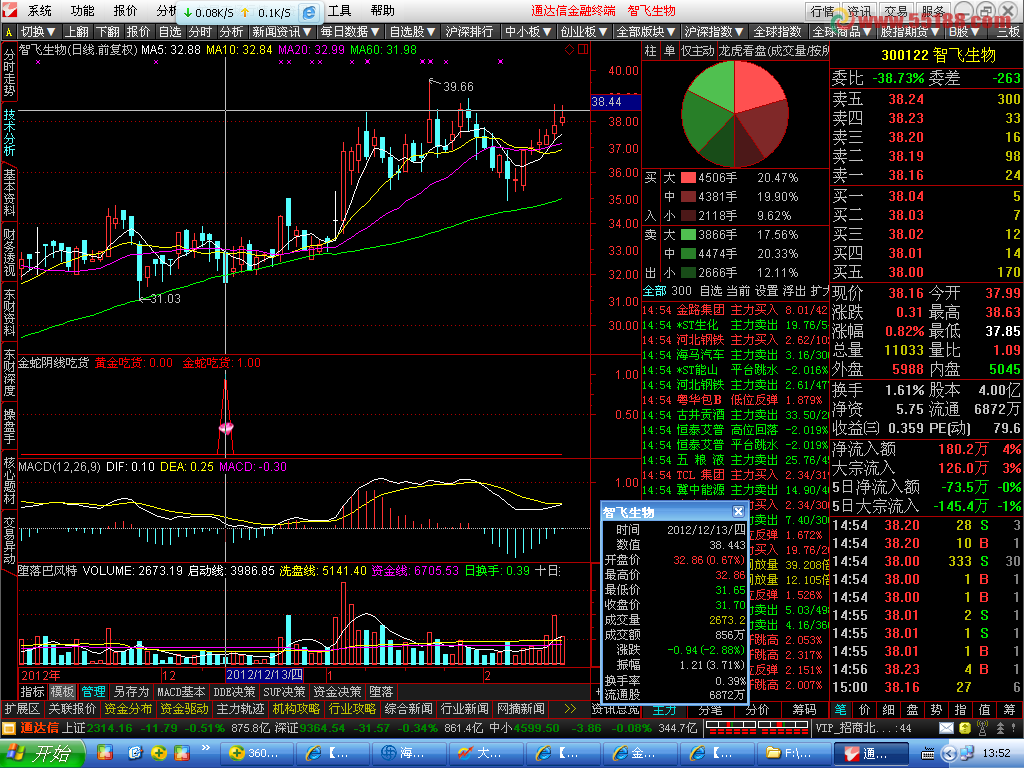
Task: Open the 工具 menu
Action: tap(340, 10)
